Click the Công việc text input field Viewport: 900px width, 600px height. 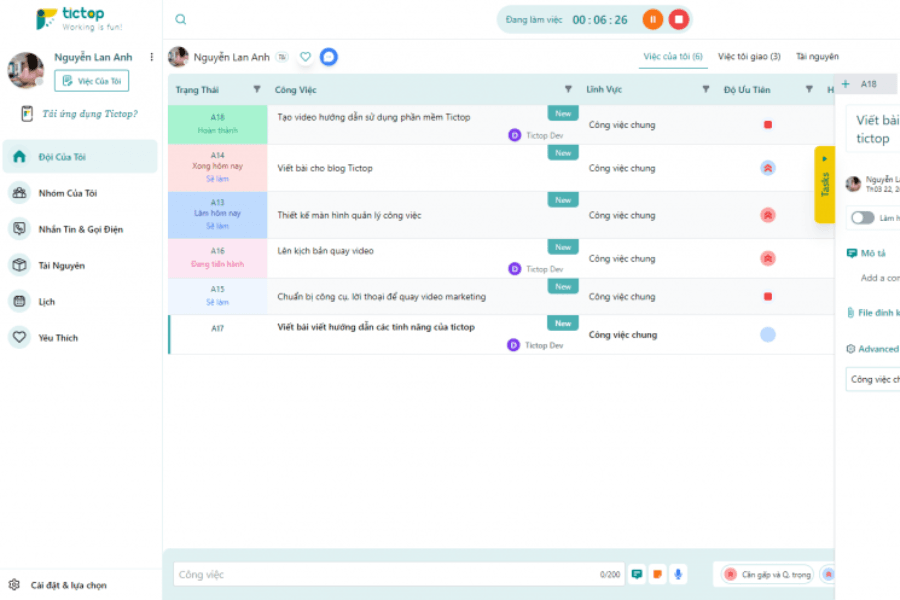[x=385, y=574]
